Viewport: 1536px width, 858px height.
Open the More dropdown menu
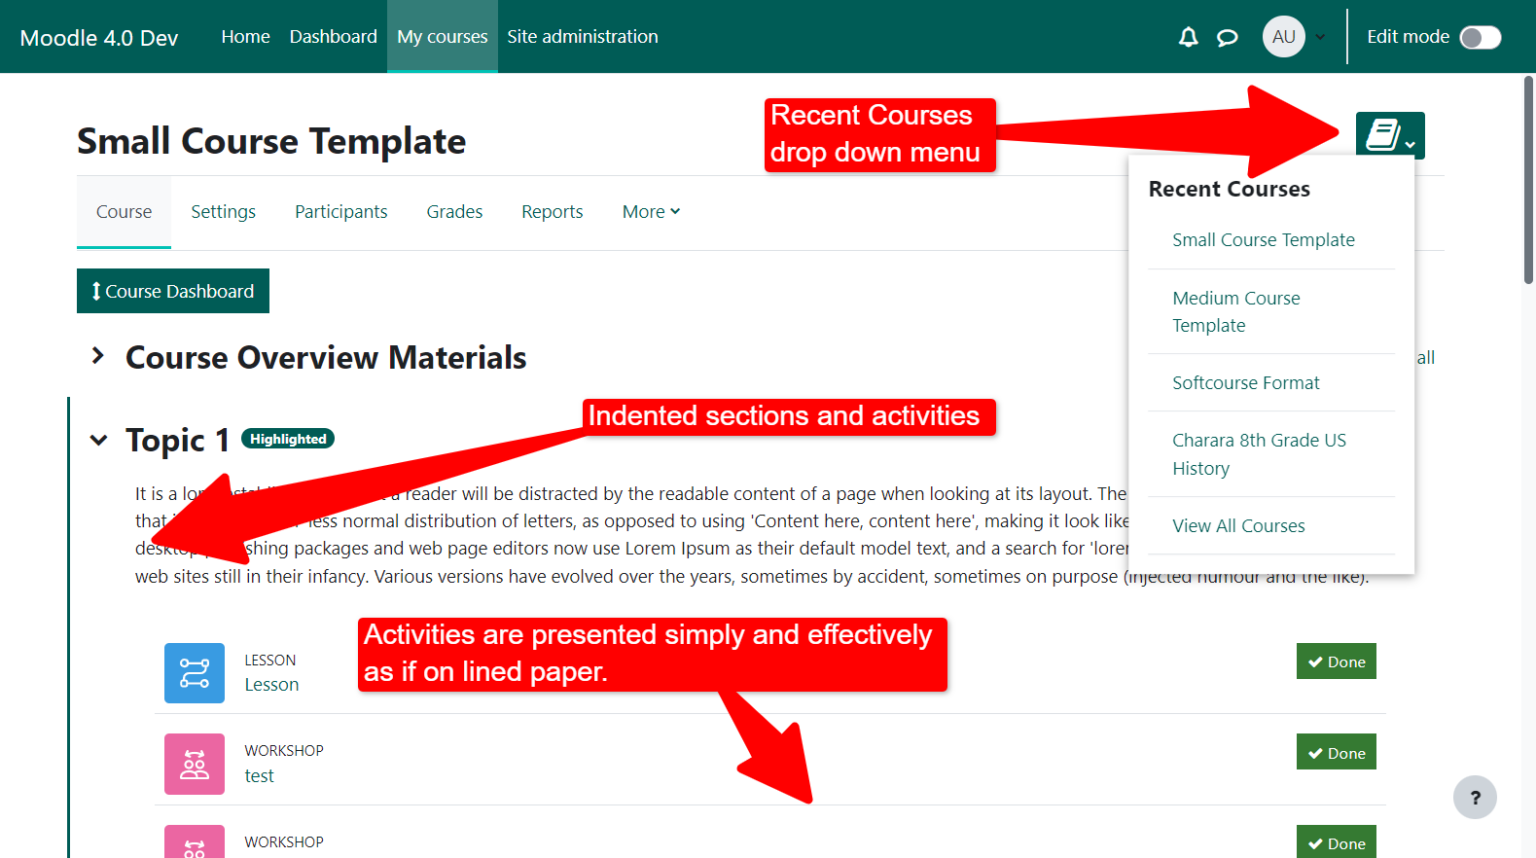(x=650, y=211)
